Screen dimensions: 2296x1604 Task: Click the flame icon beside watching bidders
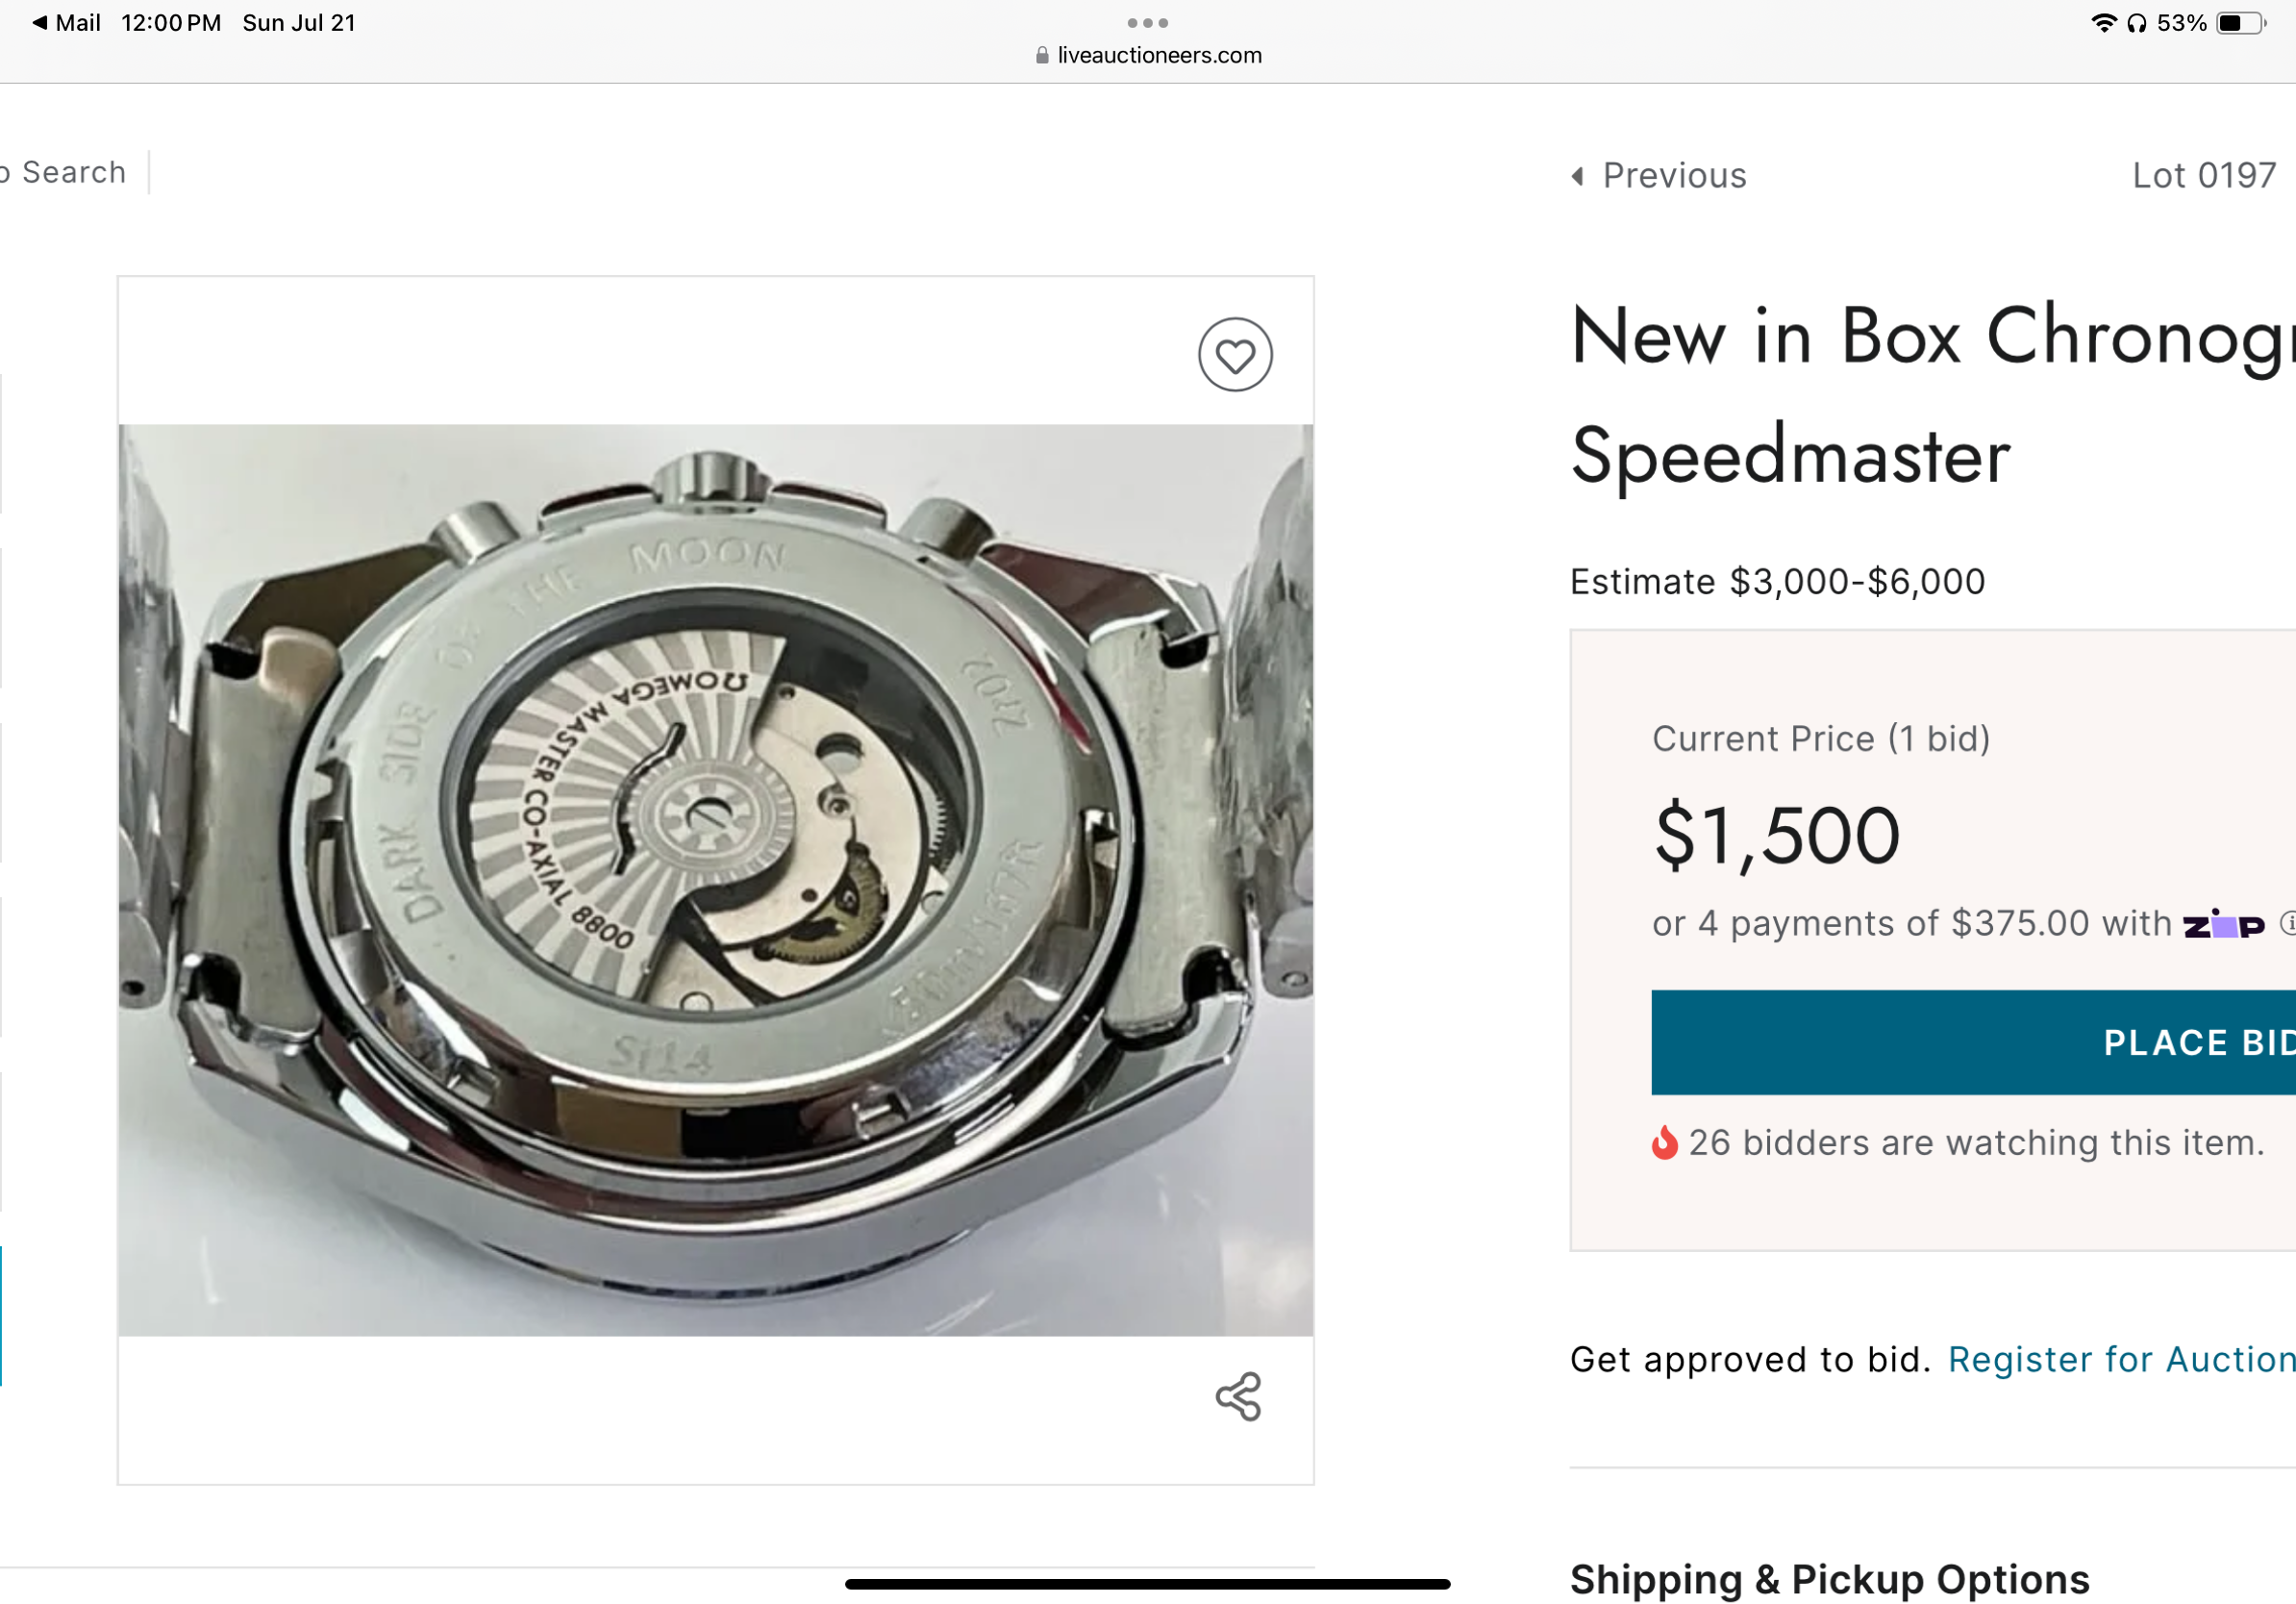1664,1142
